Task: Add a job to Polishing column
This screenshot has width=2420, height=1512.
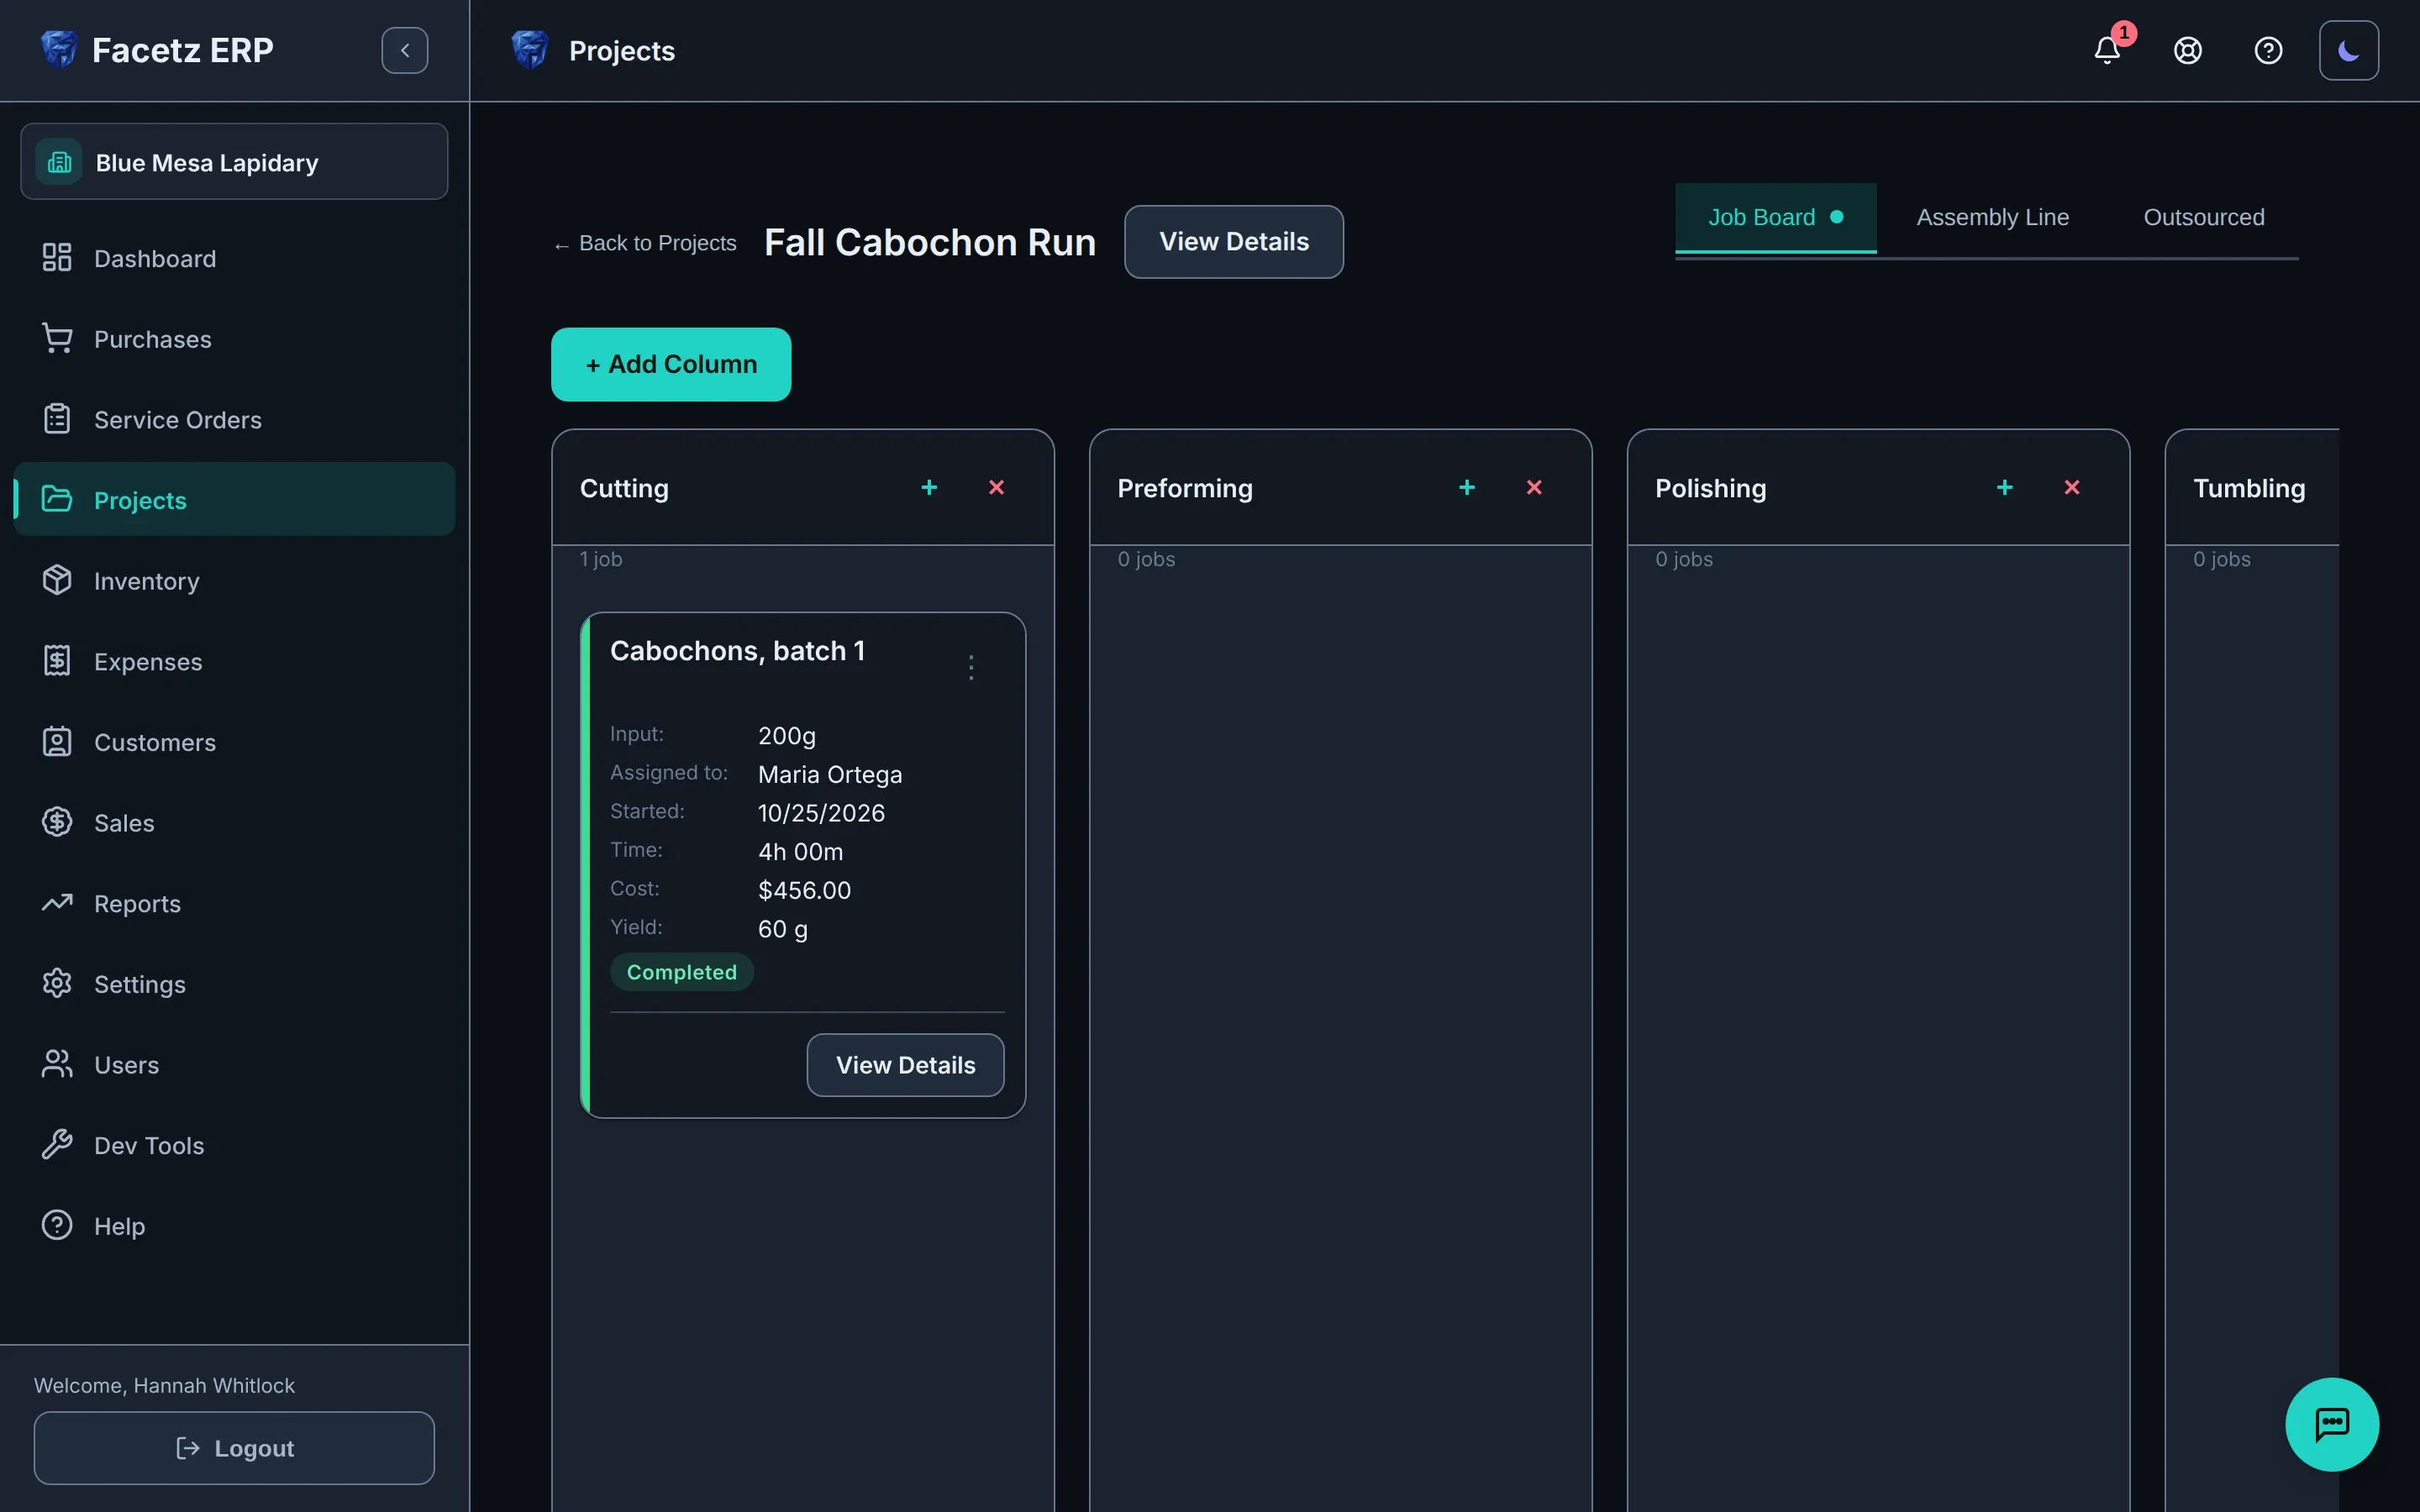Action: tap(2005, 487)
